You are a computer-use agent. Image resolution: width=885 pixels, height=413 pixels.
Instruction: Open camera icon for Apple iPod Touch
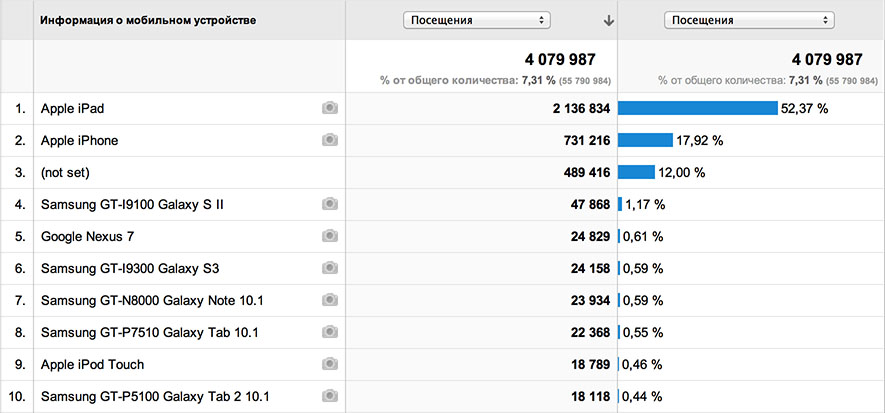coord(330,364)
